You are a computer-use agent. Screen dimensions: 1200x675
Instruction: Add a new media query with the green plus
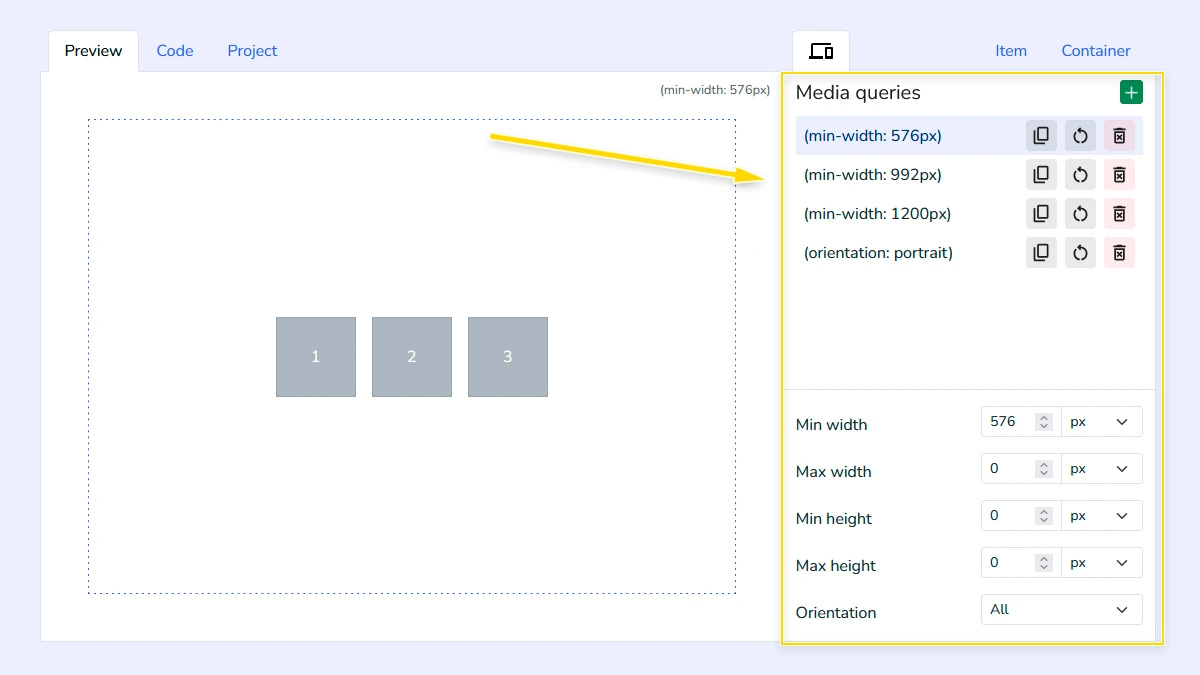point(1131,91)
